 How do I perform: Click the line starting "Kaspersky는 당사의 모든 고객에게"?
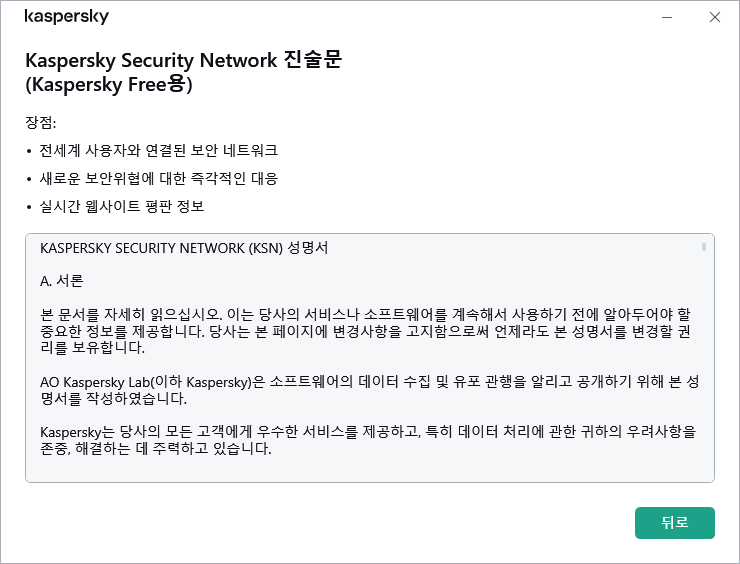coord(366,433)
